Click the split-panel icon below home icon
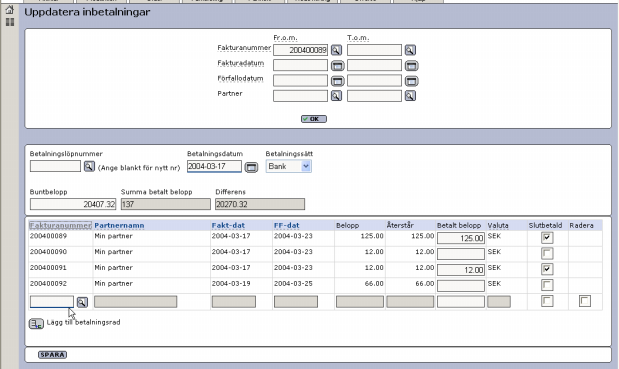 (x=10, y=22)
